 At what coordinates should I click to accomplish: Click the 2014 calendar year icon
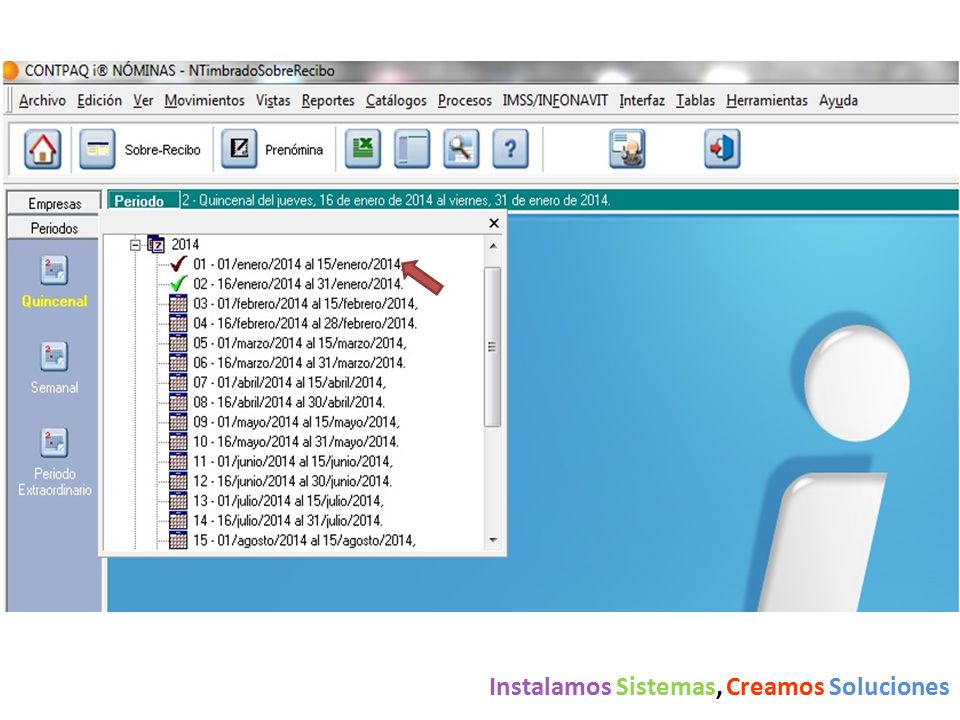coord(156,245)
